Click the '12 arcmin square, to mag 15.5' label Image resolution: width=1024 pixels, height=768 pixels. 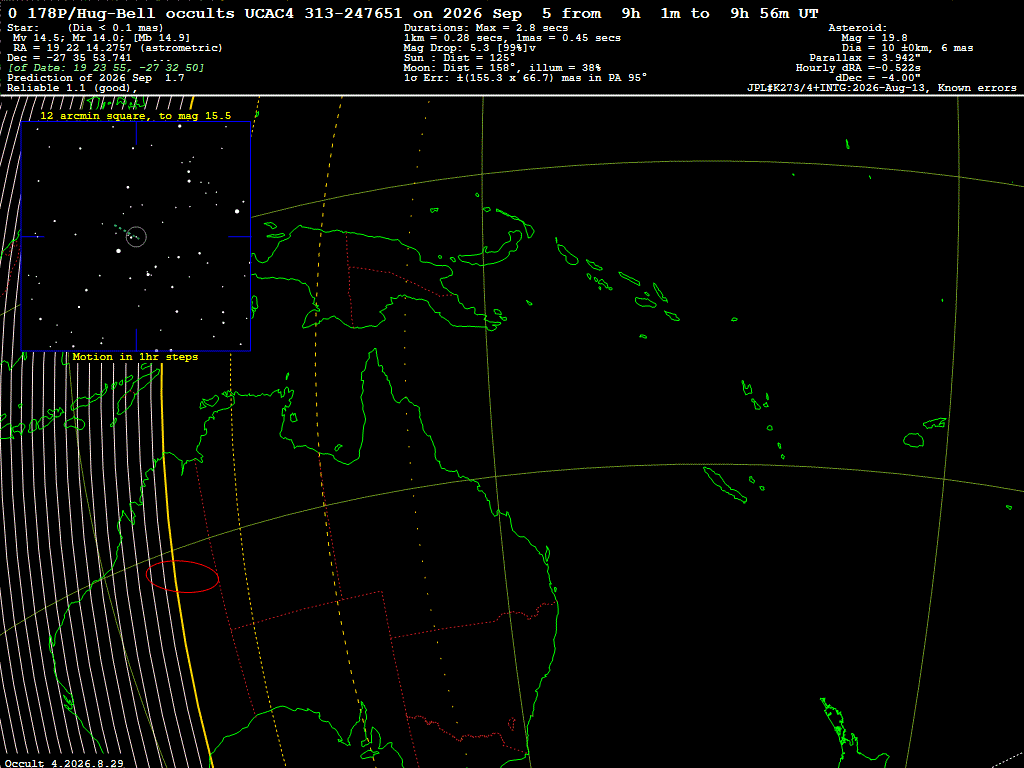tap(136, 116)
